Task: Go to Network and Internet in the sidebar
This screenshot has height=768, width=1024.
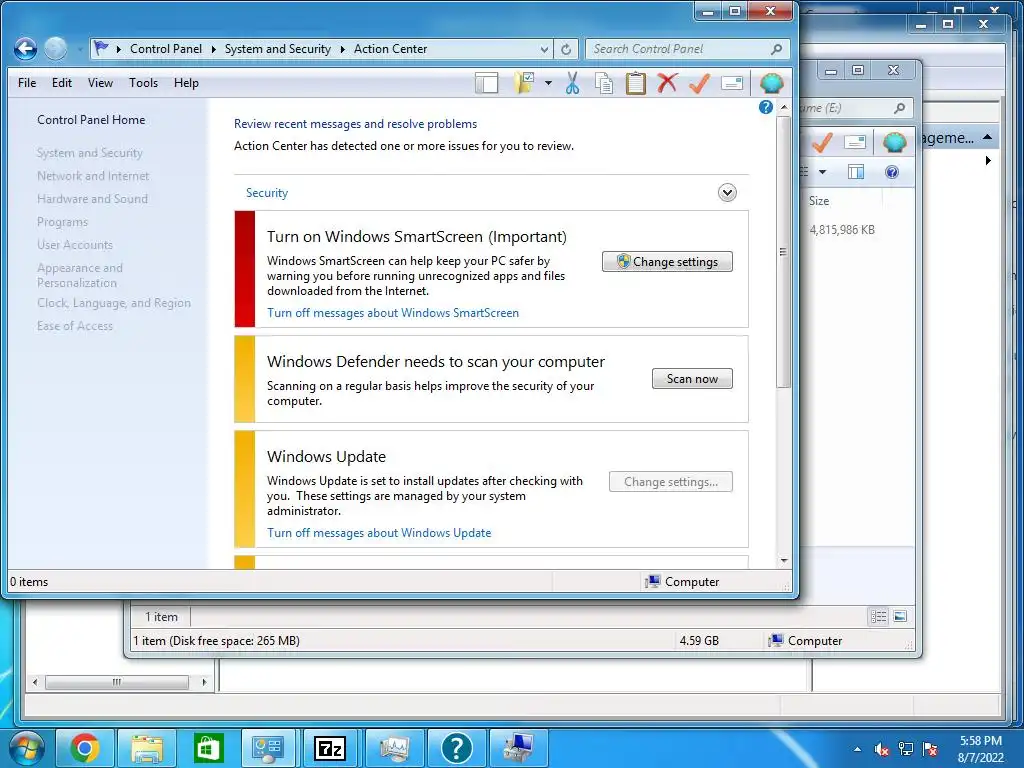Action: point(93,176)
